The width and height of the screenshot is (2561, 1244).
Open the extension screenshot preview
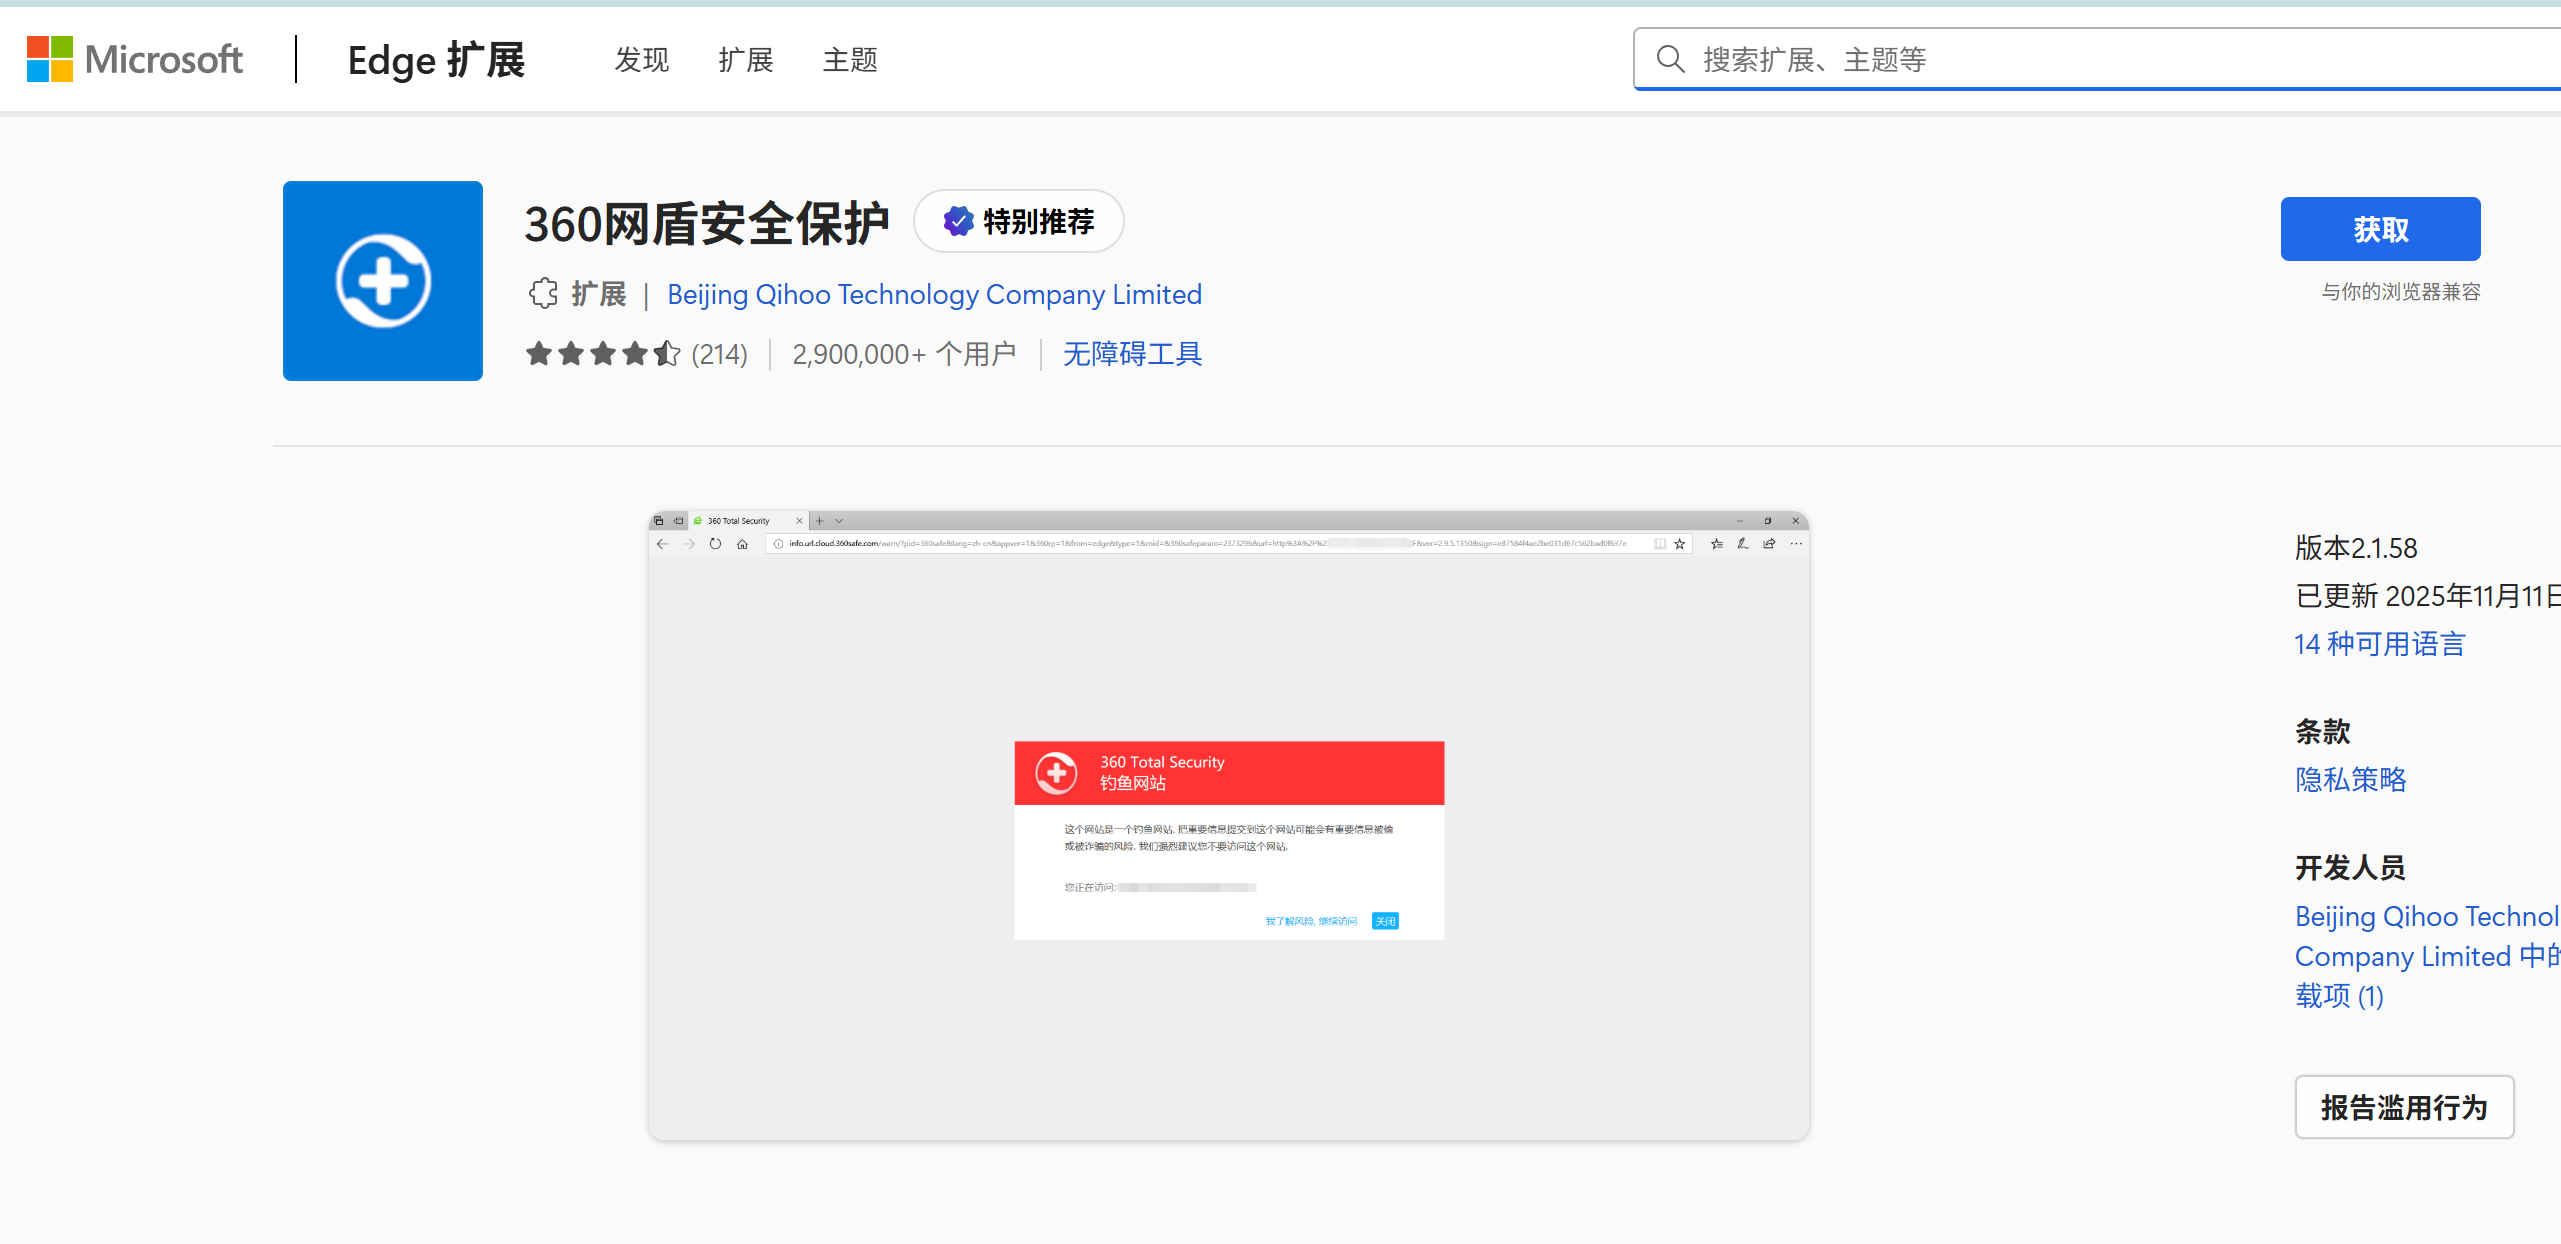pyautogui.click(x=1229, y=826)
